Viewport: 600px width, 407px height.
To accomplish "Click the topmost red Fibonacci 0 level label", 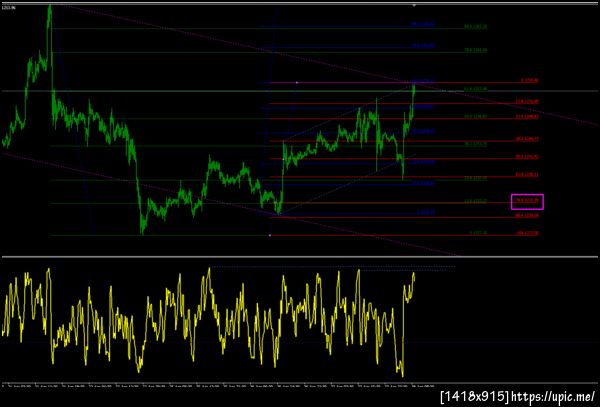I will (530, 81).
